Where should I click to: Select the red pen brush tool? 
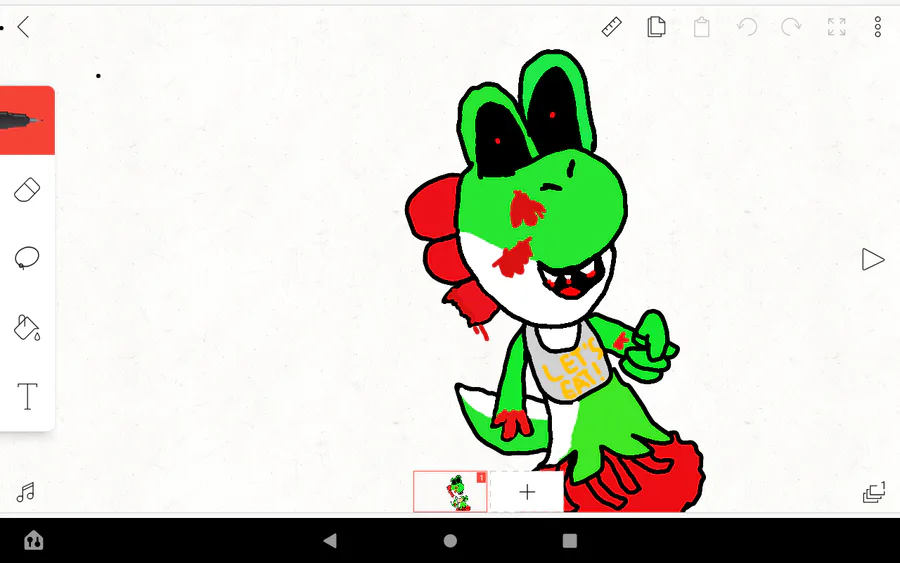click(x=27, y=121)
